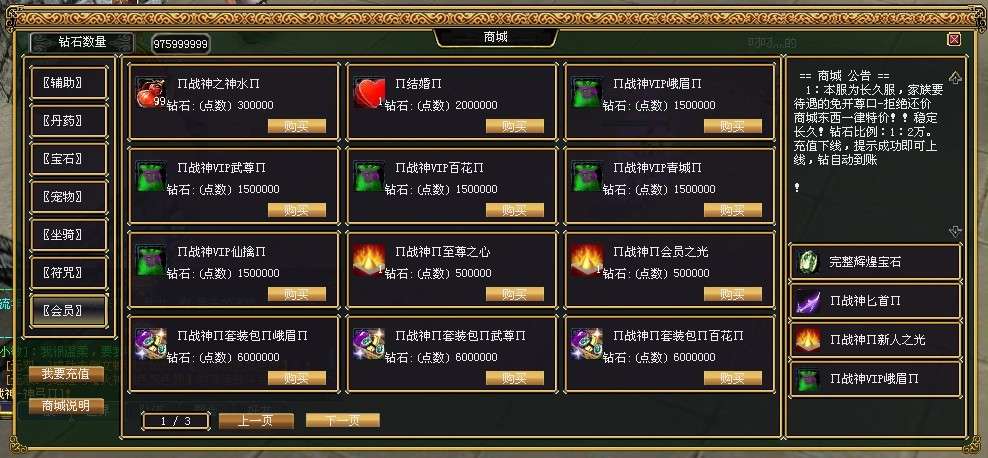Select the 完整辉煌宝石 gem icon in sidebar
The width and height of the screenshot is (988, 458).
tap(807, 262)
